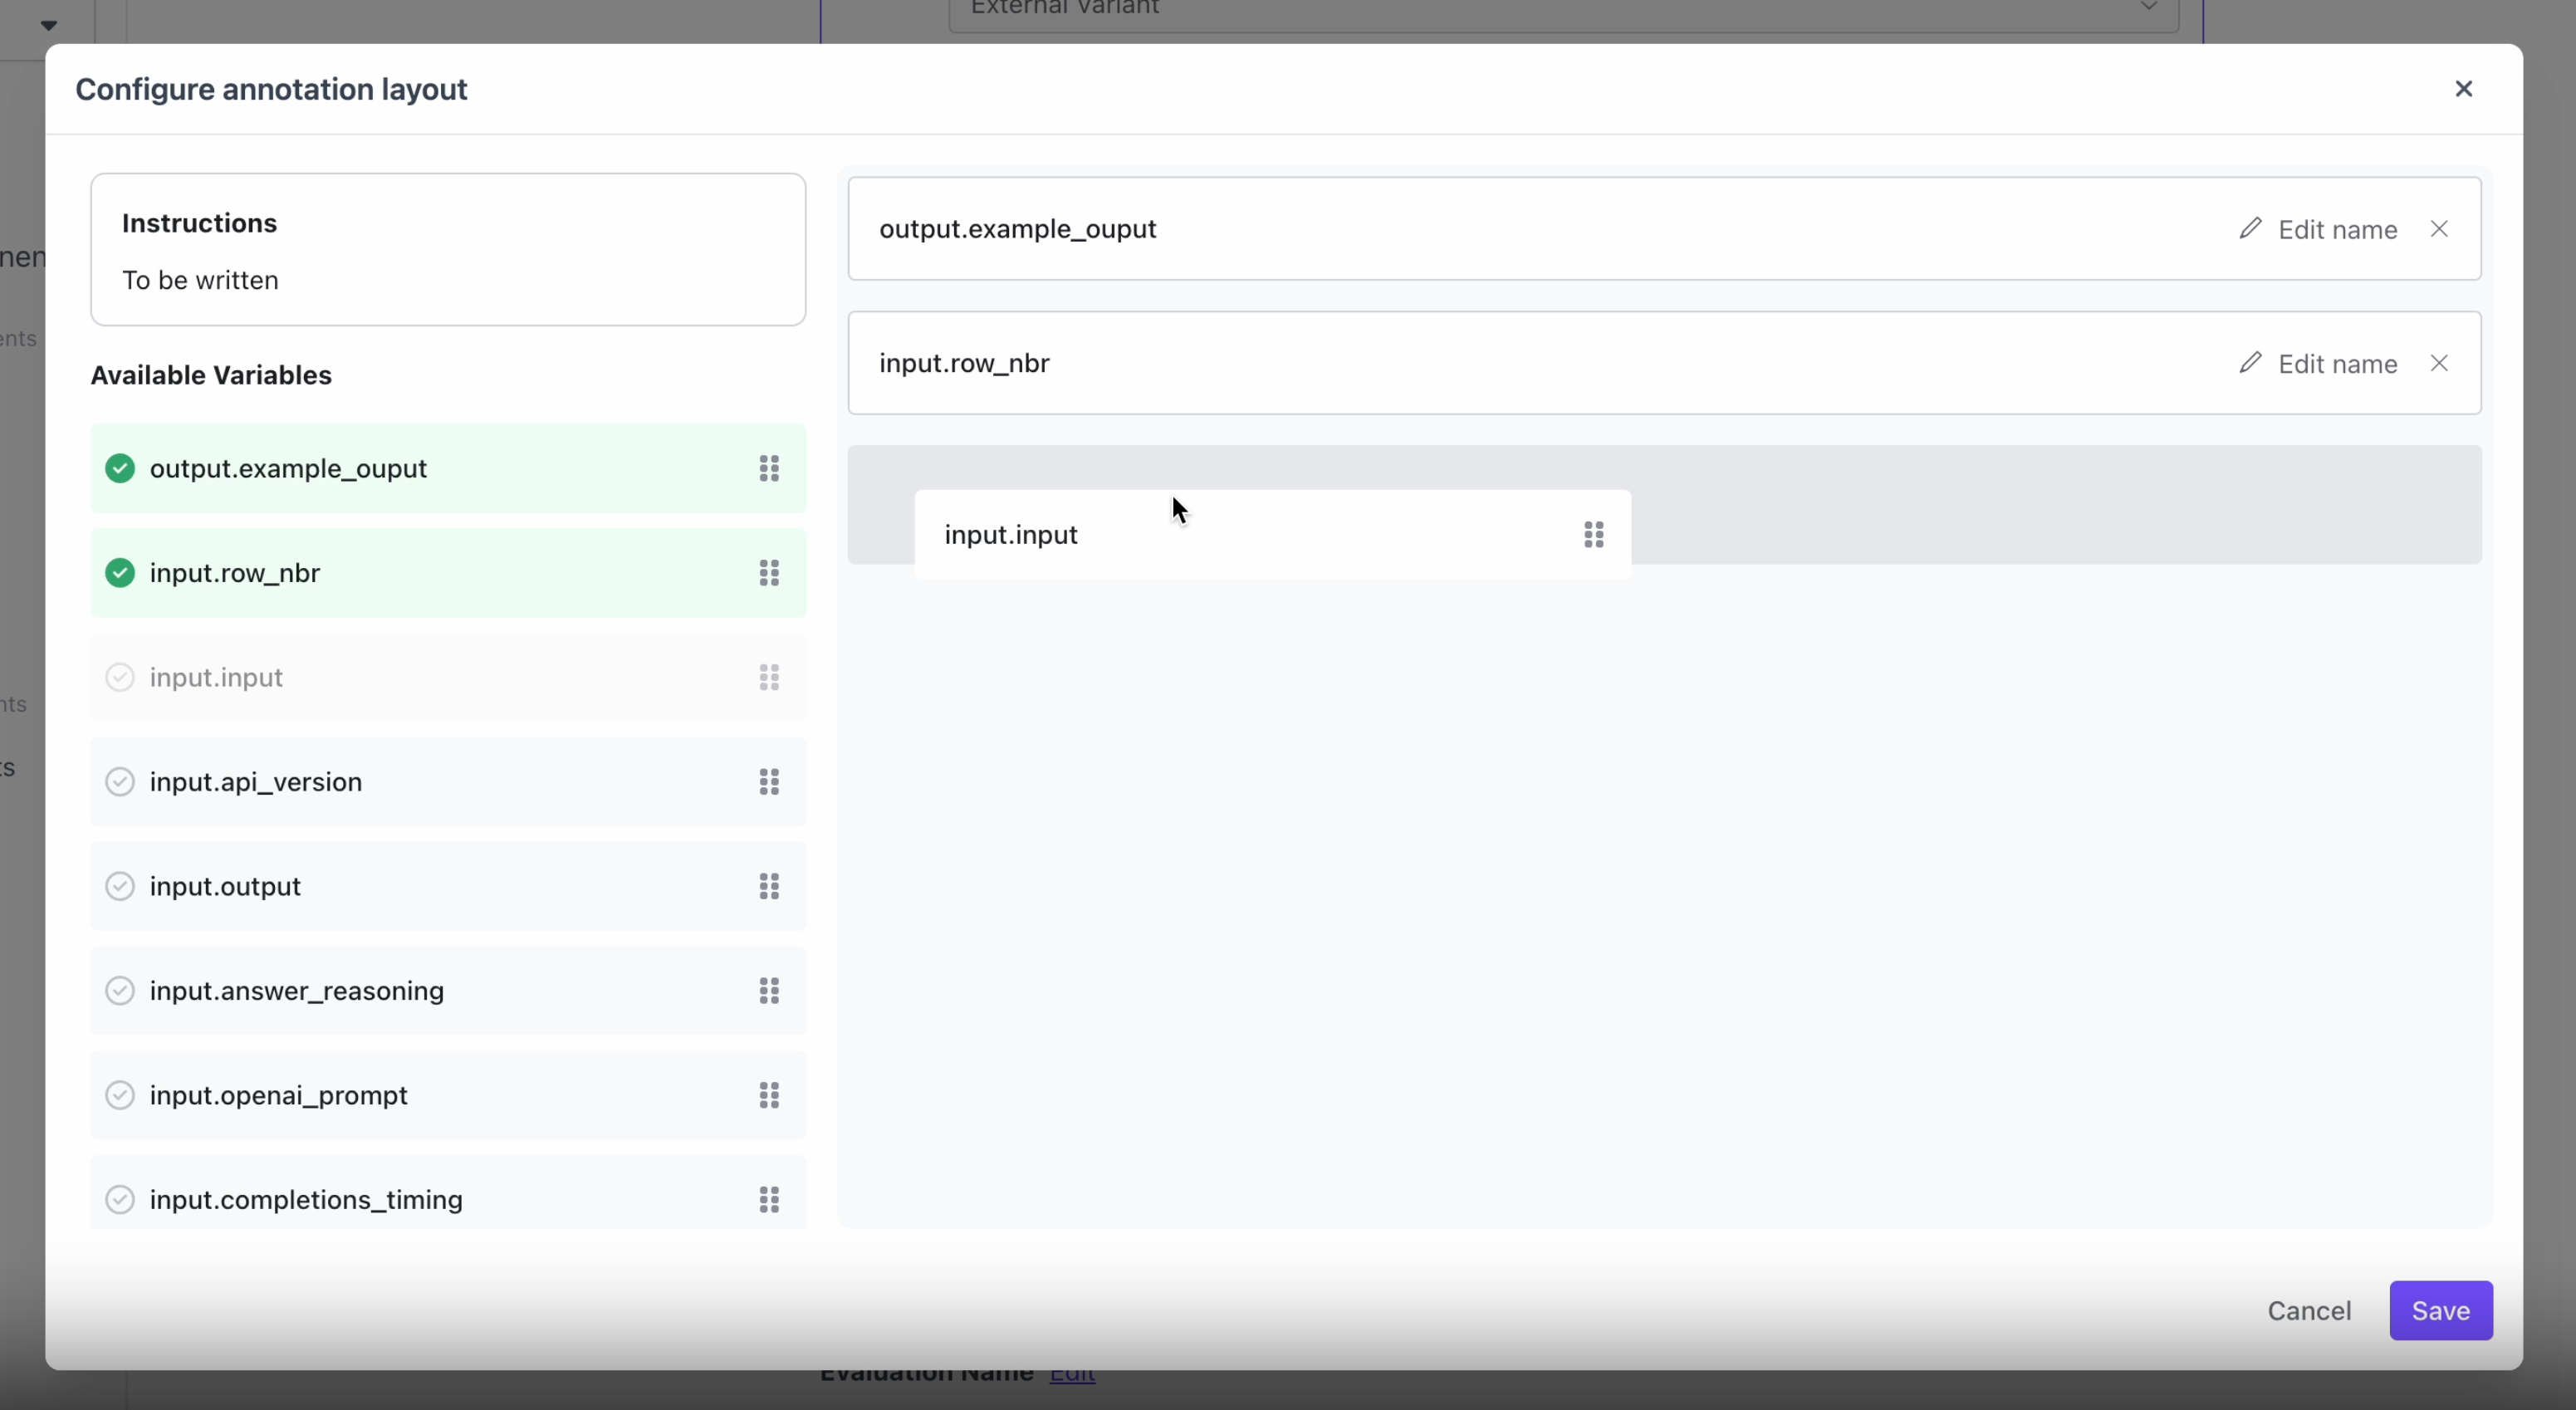The height and width of the screenshot is (1410, 2576).
Task: Check the circle next to input.api_version
Action: coord(120,782)
